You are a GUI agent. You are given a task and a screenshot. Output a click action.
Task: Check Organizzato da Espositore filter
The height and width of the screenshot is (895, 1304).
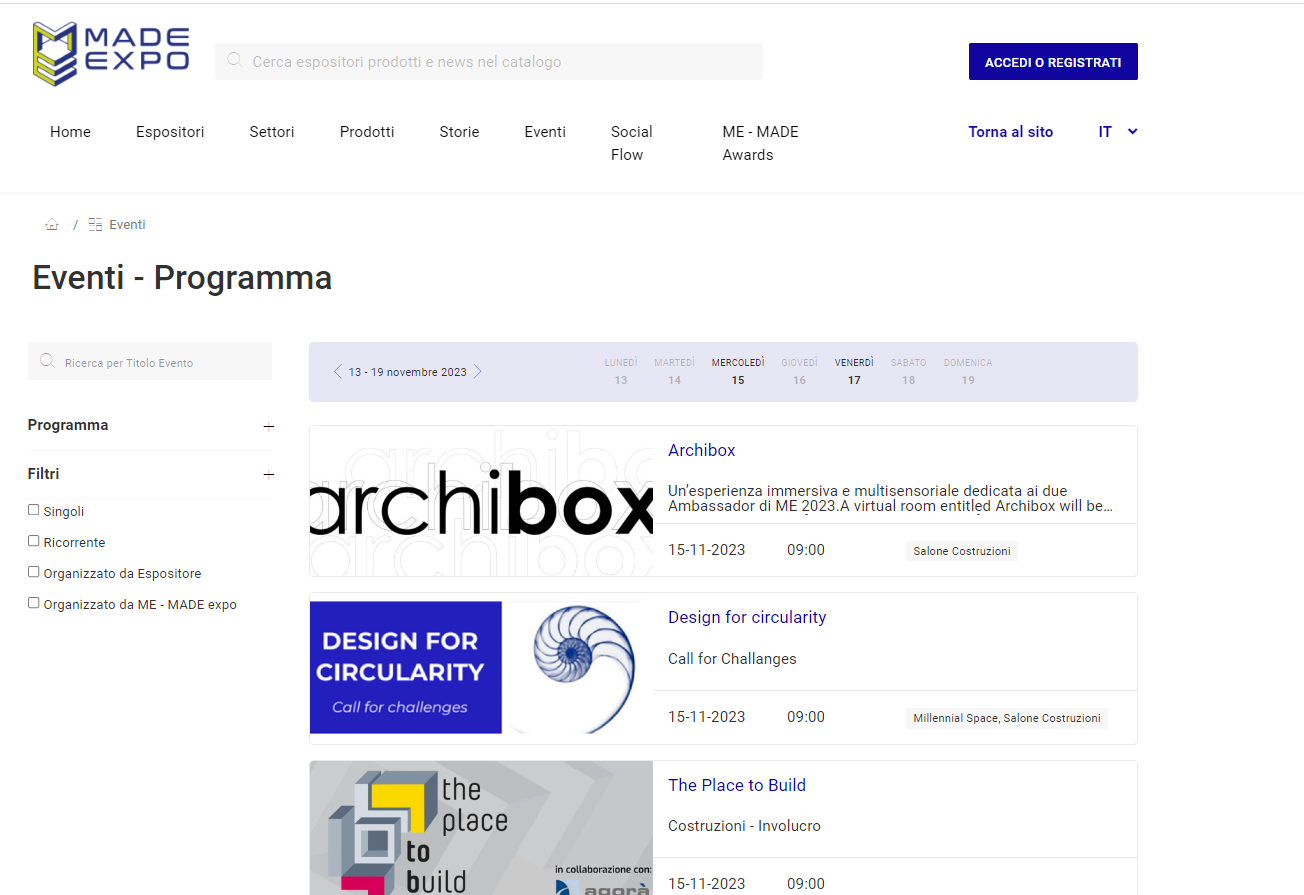34,572
